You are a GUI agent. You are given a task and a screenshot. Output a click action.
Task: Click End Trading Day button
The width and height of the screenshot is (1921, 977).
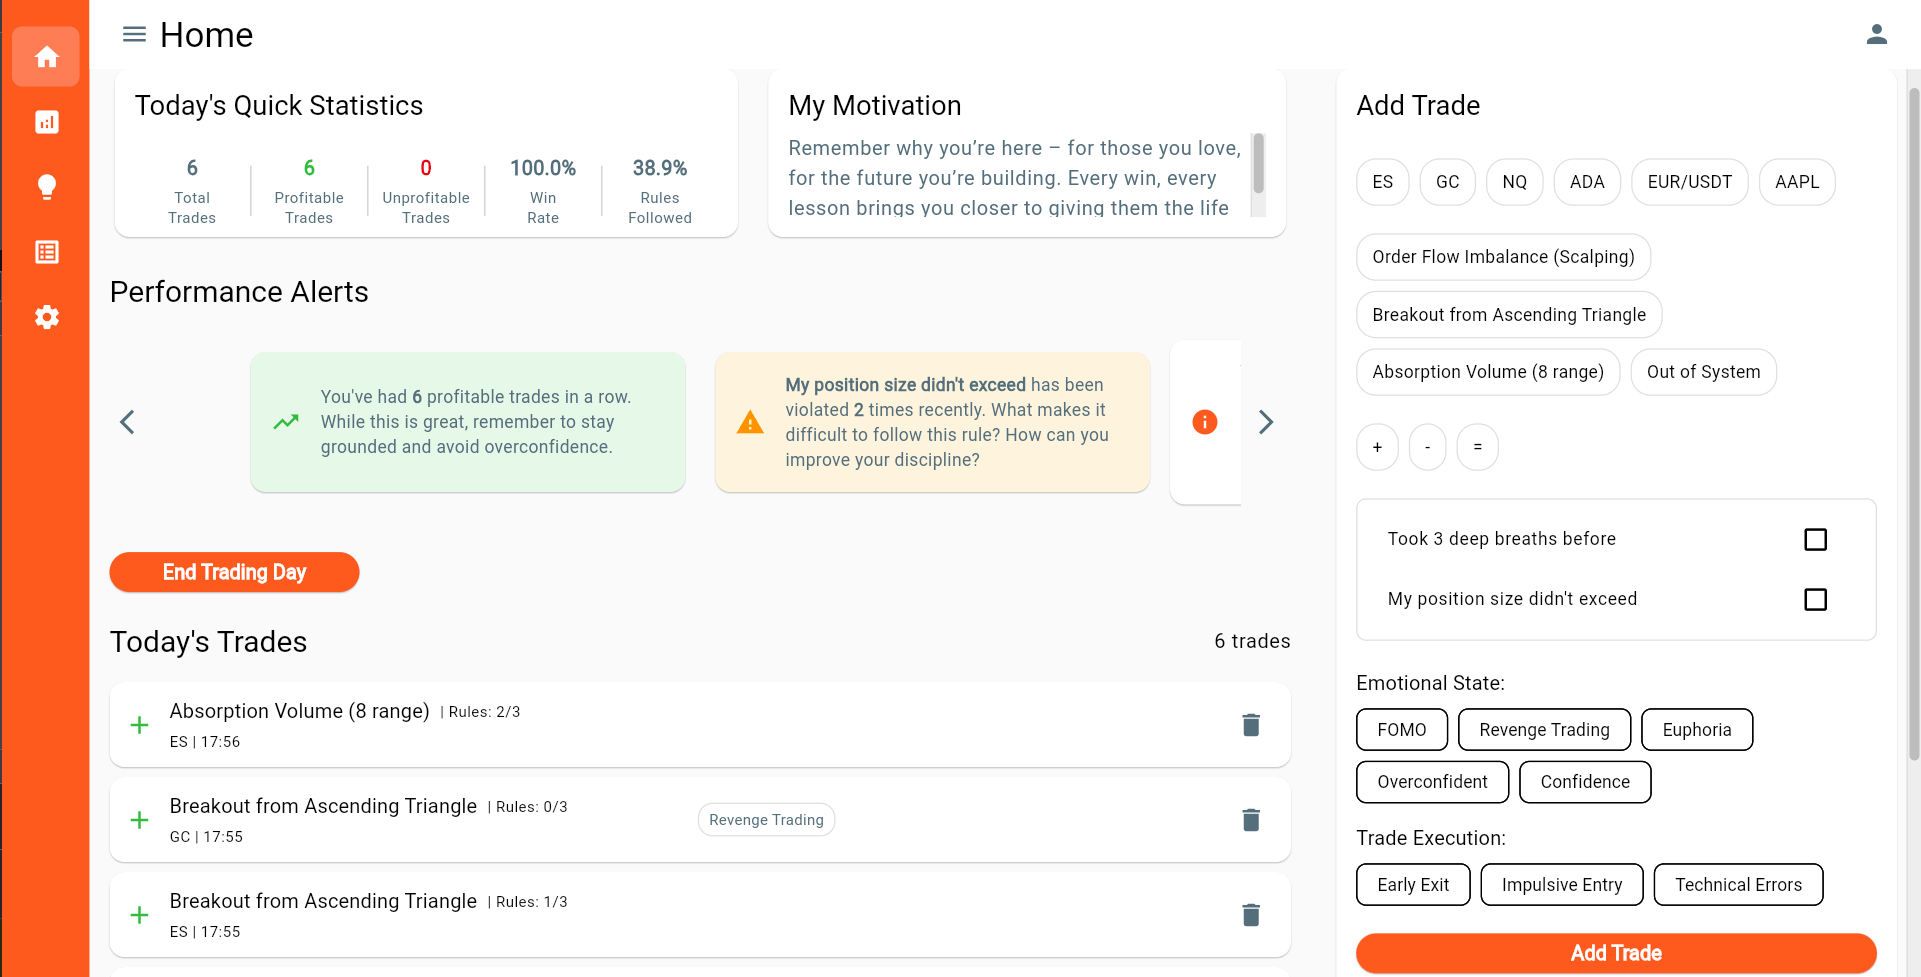(x=234, y=572)
